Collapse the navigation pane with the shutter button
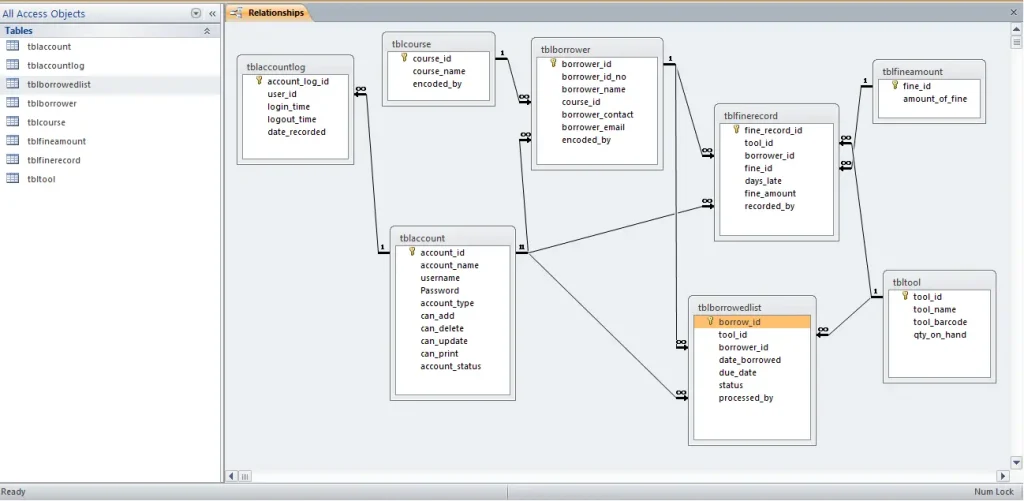 (x=212, y=14)
